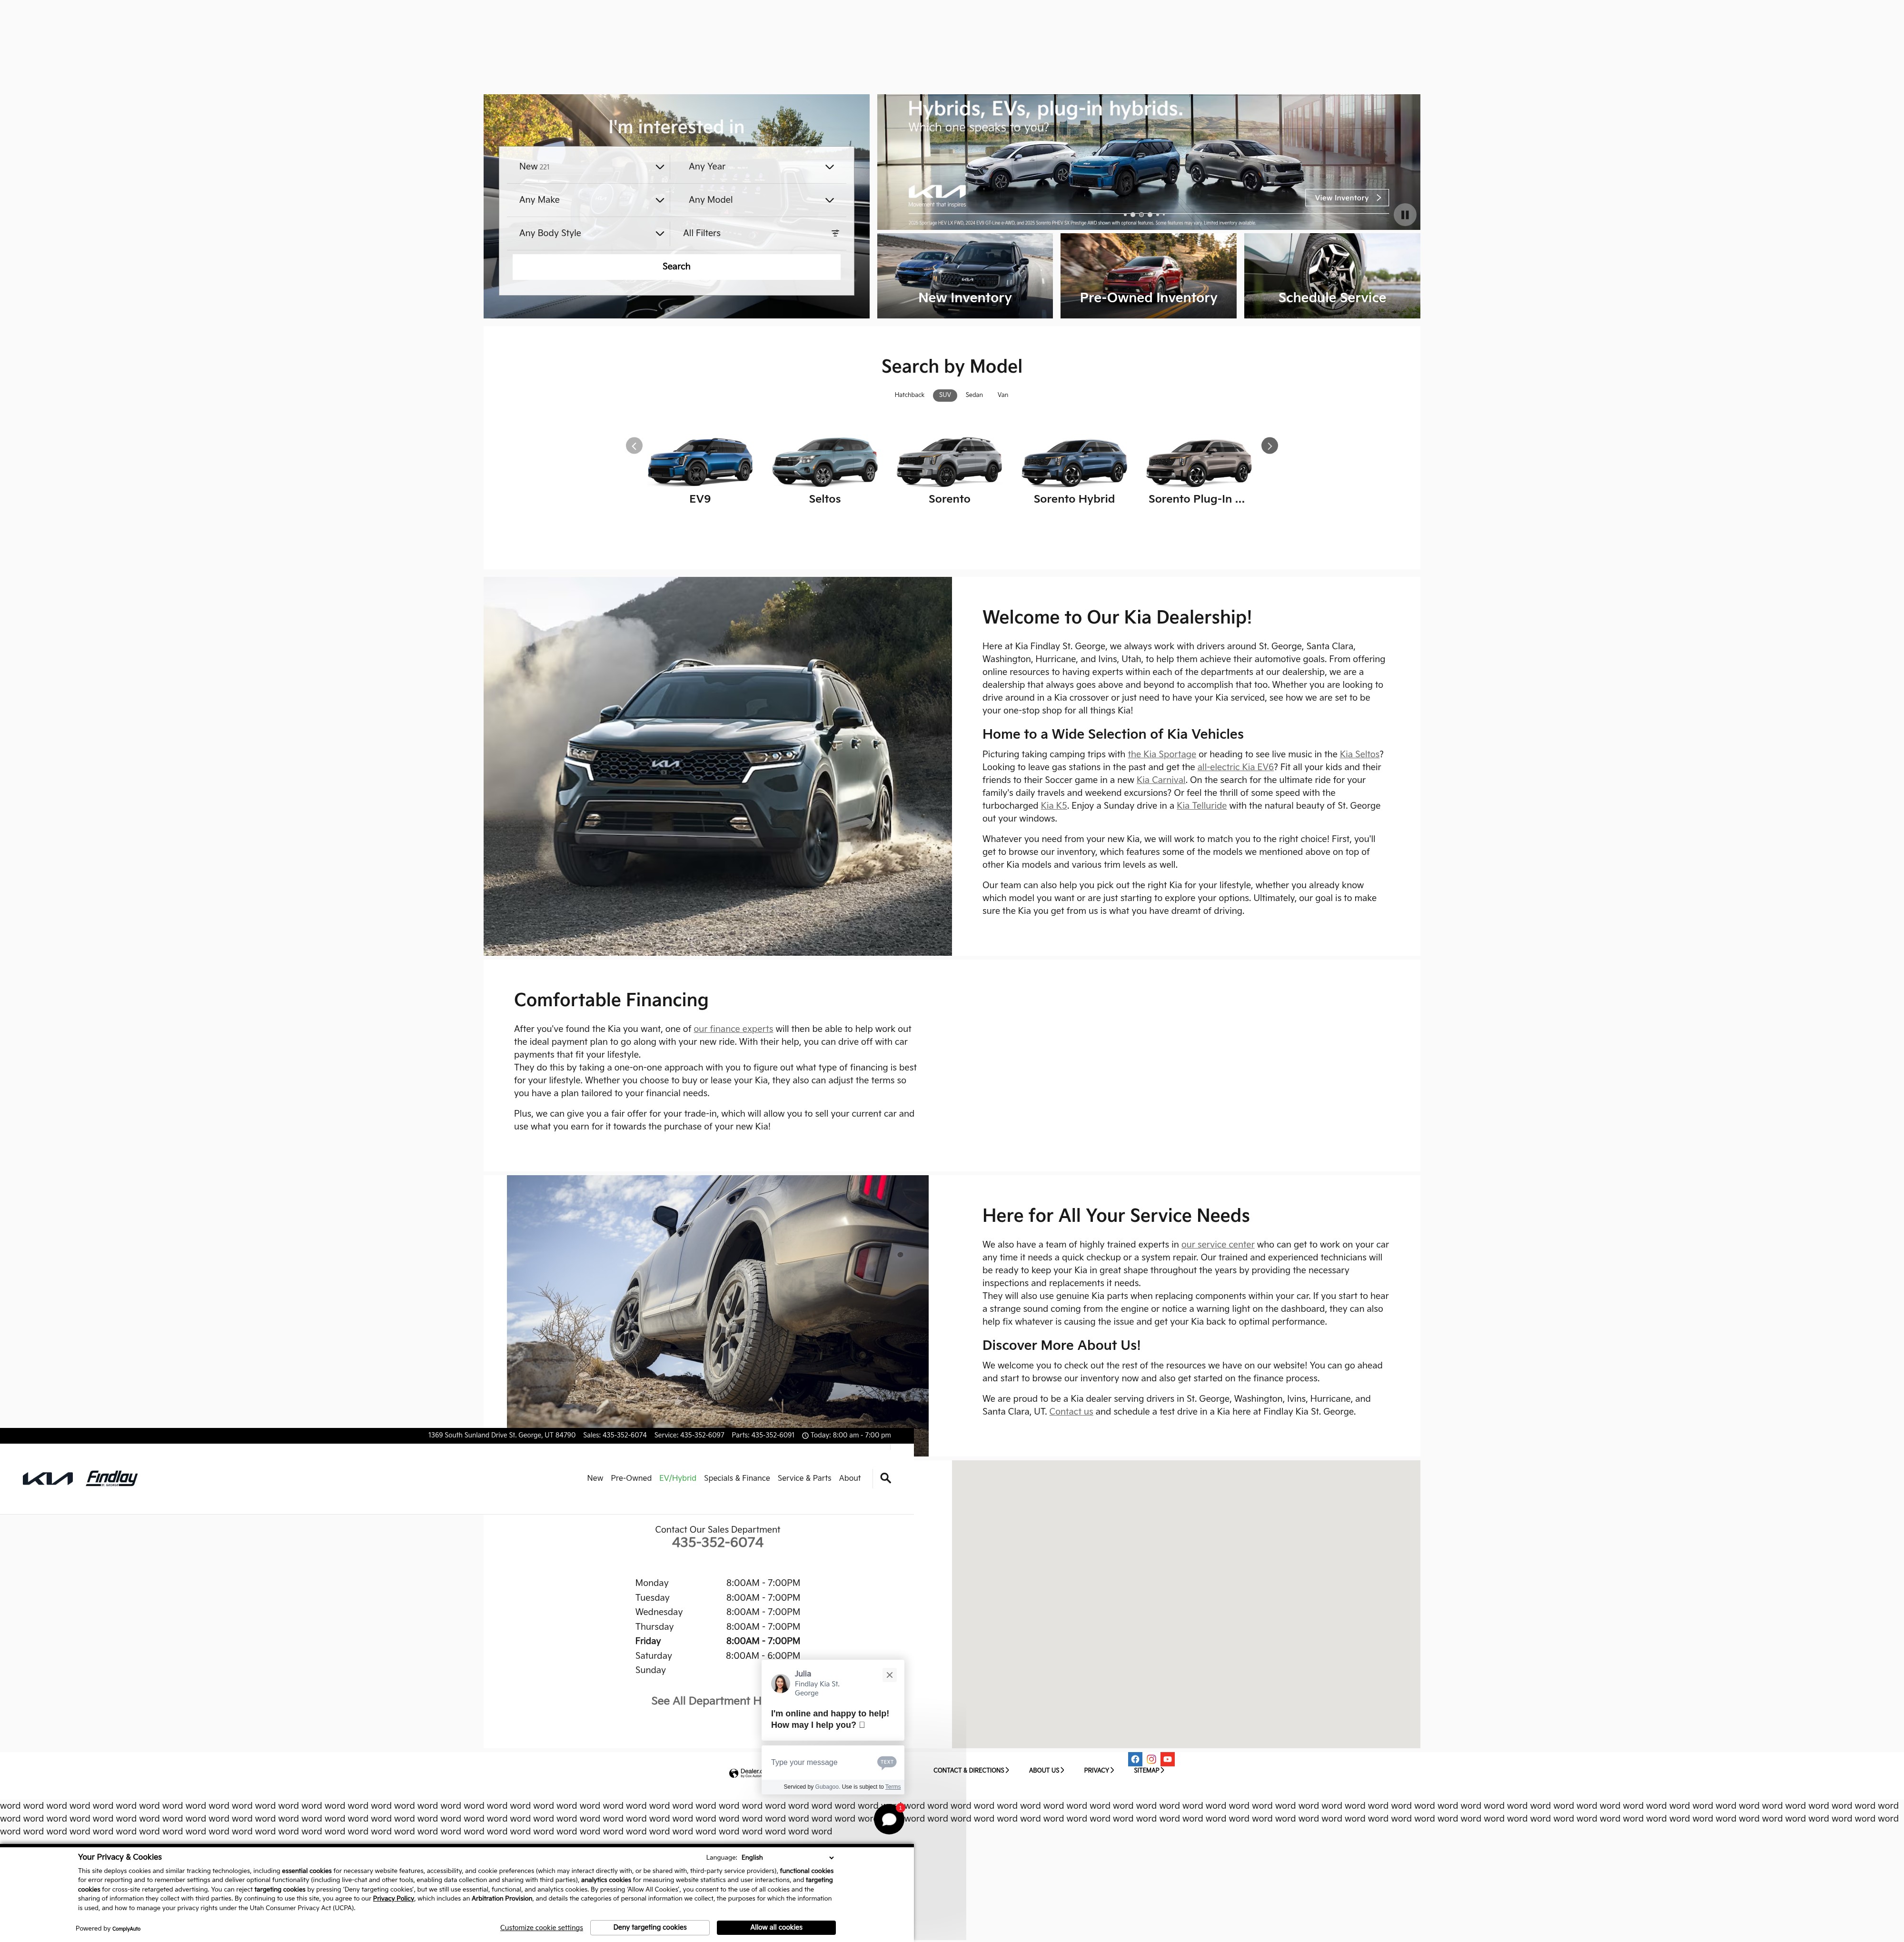Open the All Filters icon
1904x1942 pixels.
click(835, 233)
